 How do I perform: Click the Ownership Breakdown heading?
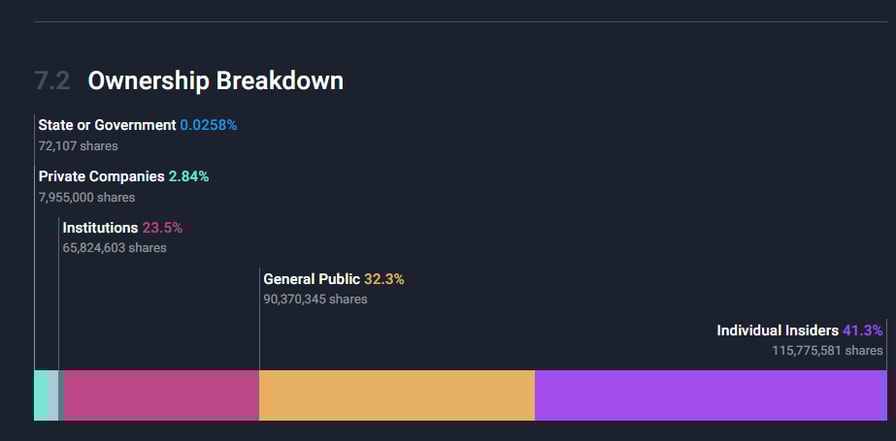pos(215,81)
